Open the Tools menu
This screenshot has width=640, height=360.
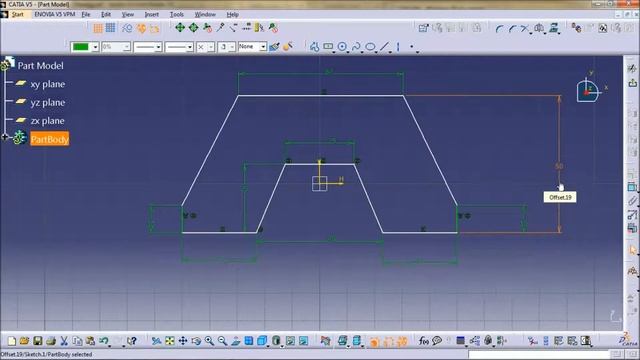pyautogui.click(x=177, y=14)
